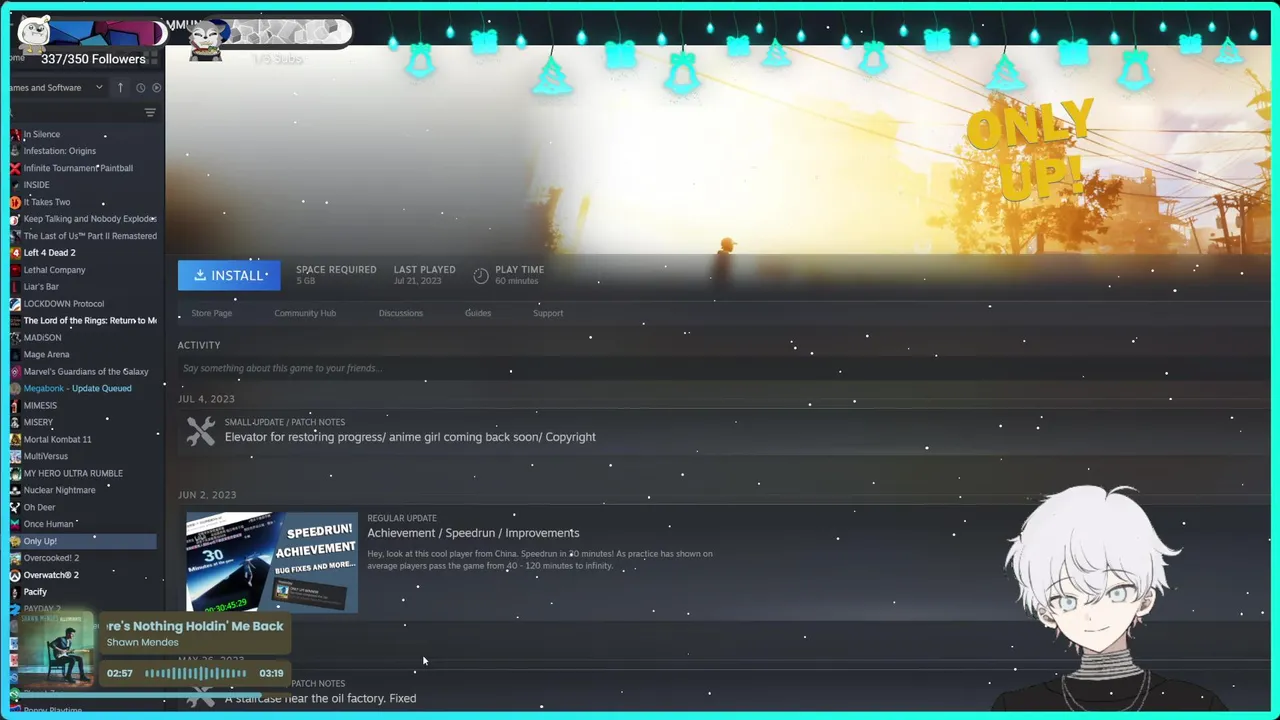Expand the Games and Software dropdown
This screenshot has width=1280, height=720.
(55, 87)
